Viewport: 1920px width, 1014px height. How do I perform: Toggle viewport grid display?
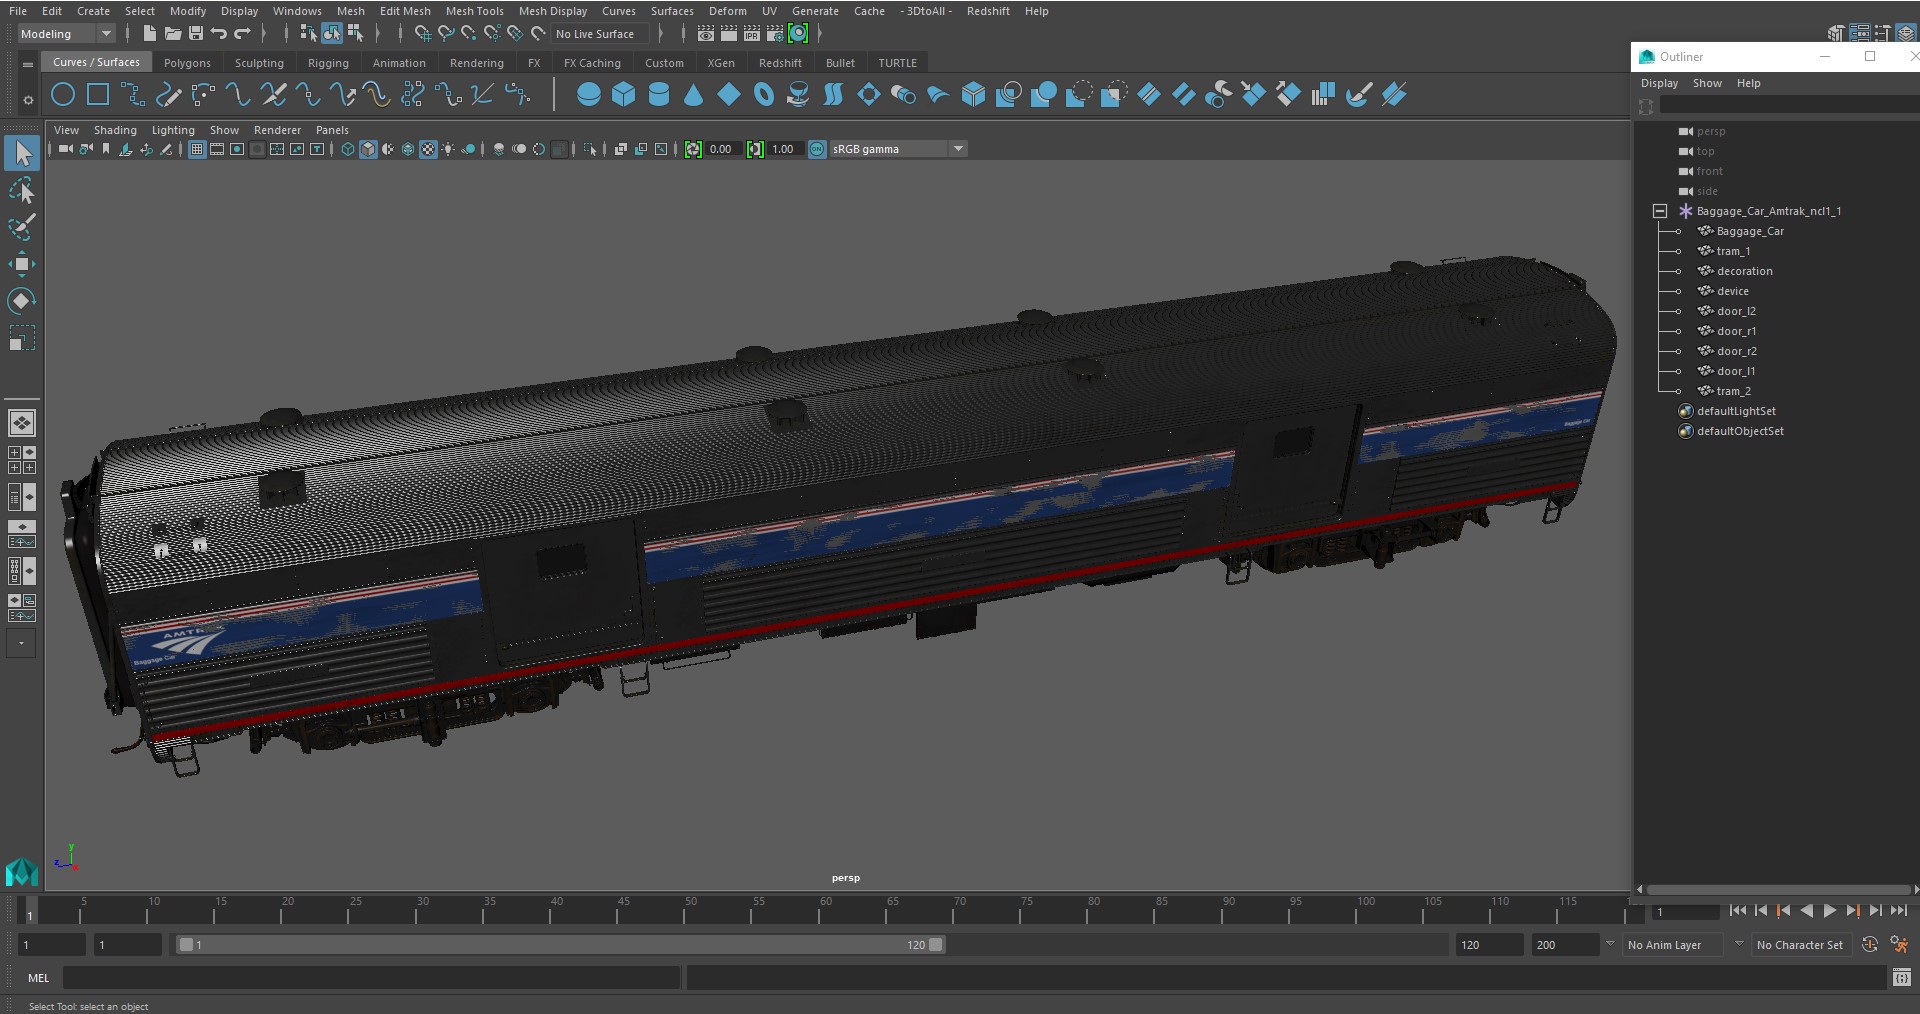click(x=197, y=149)
